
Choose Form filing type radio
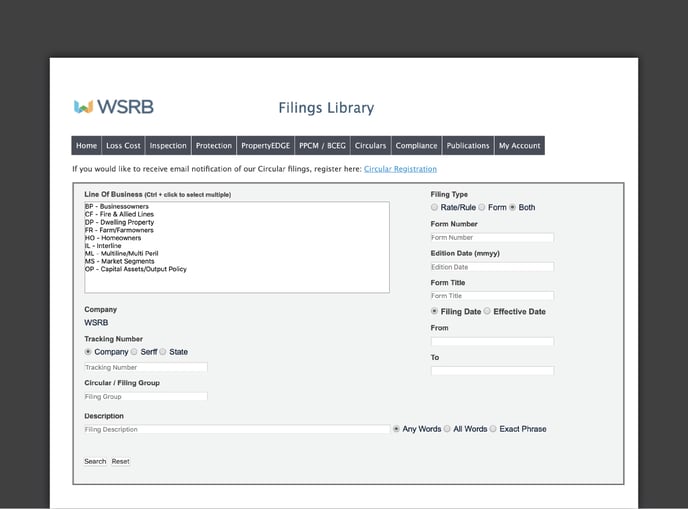[x=482, y=207]
